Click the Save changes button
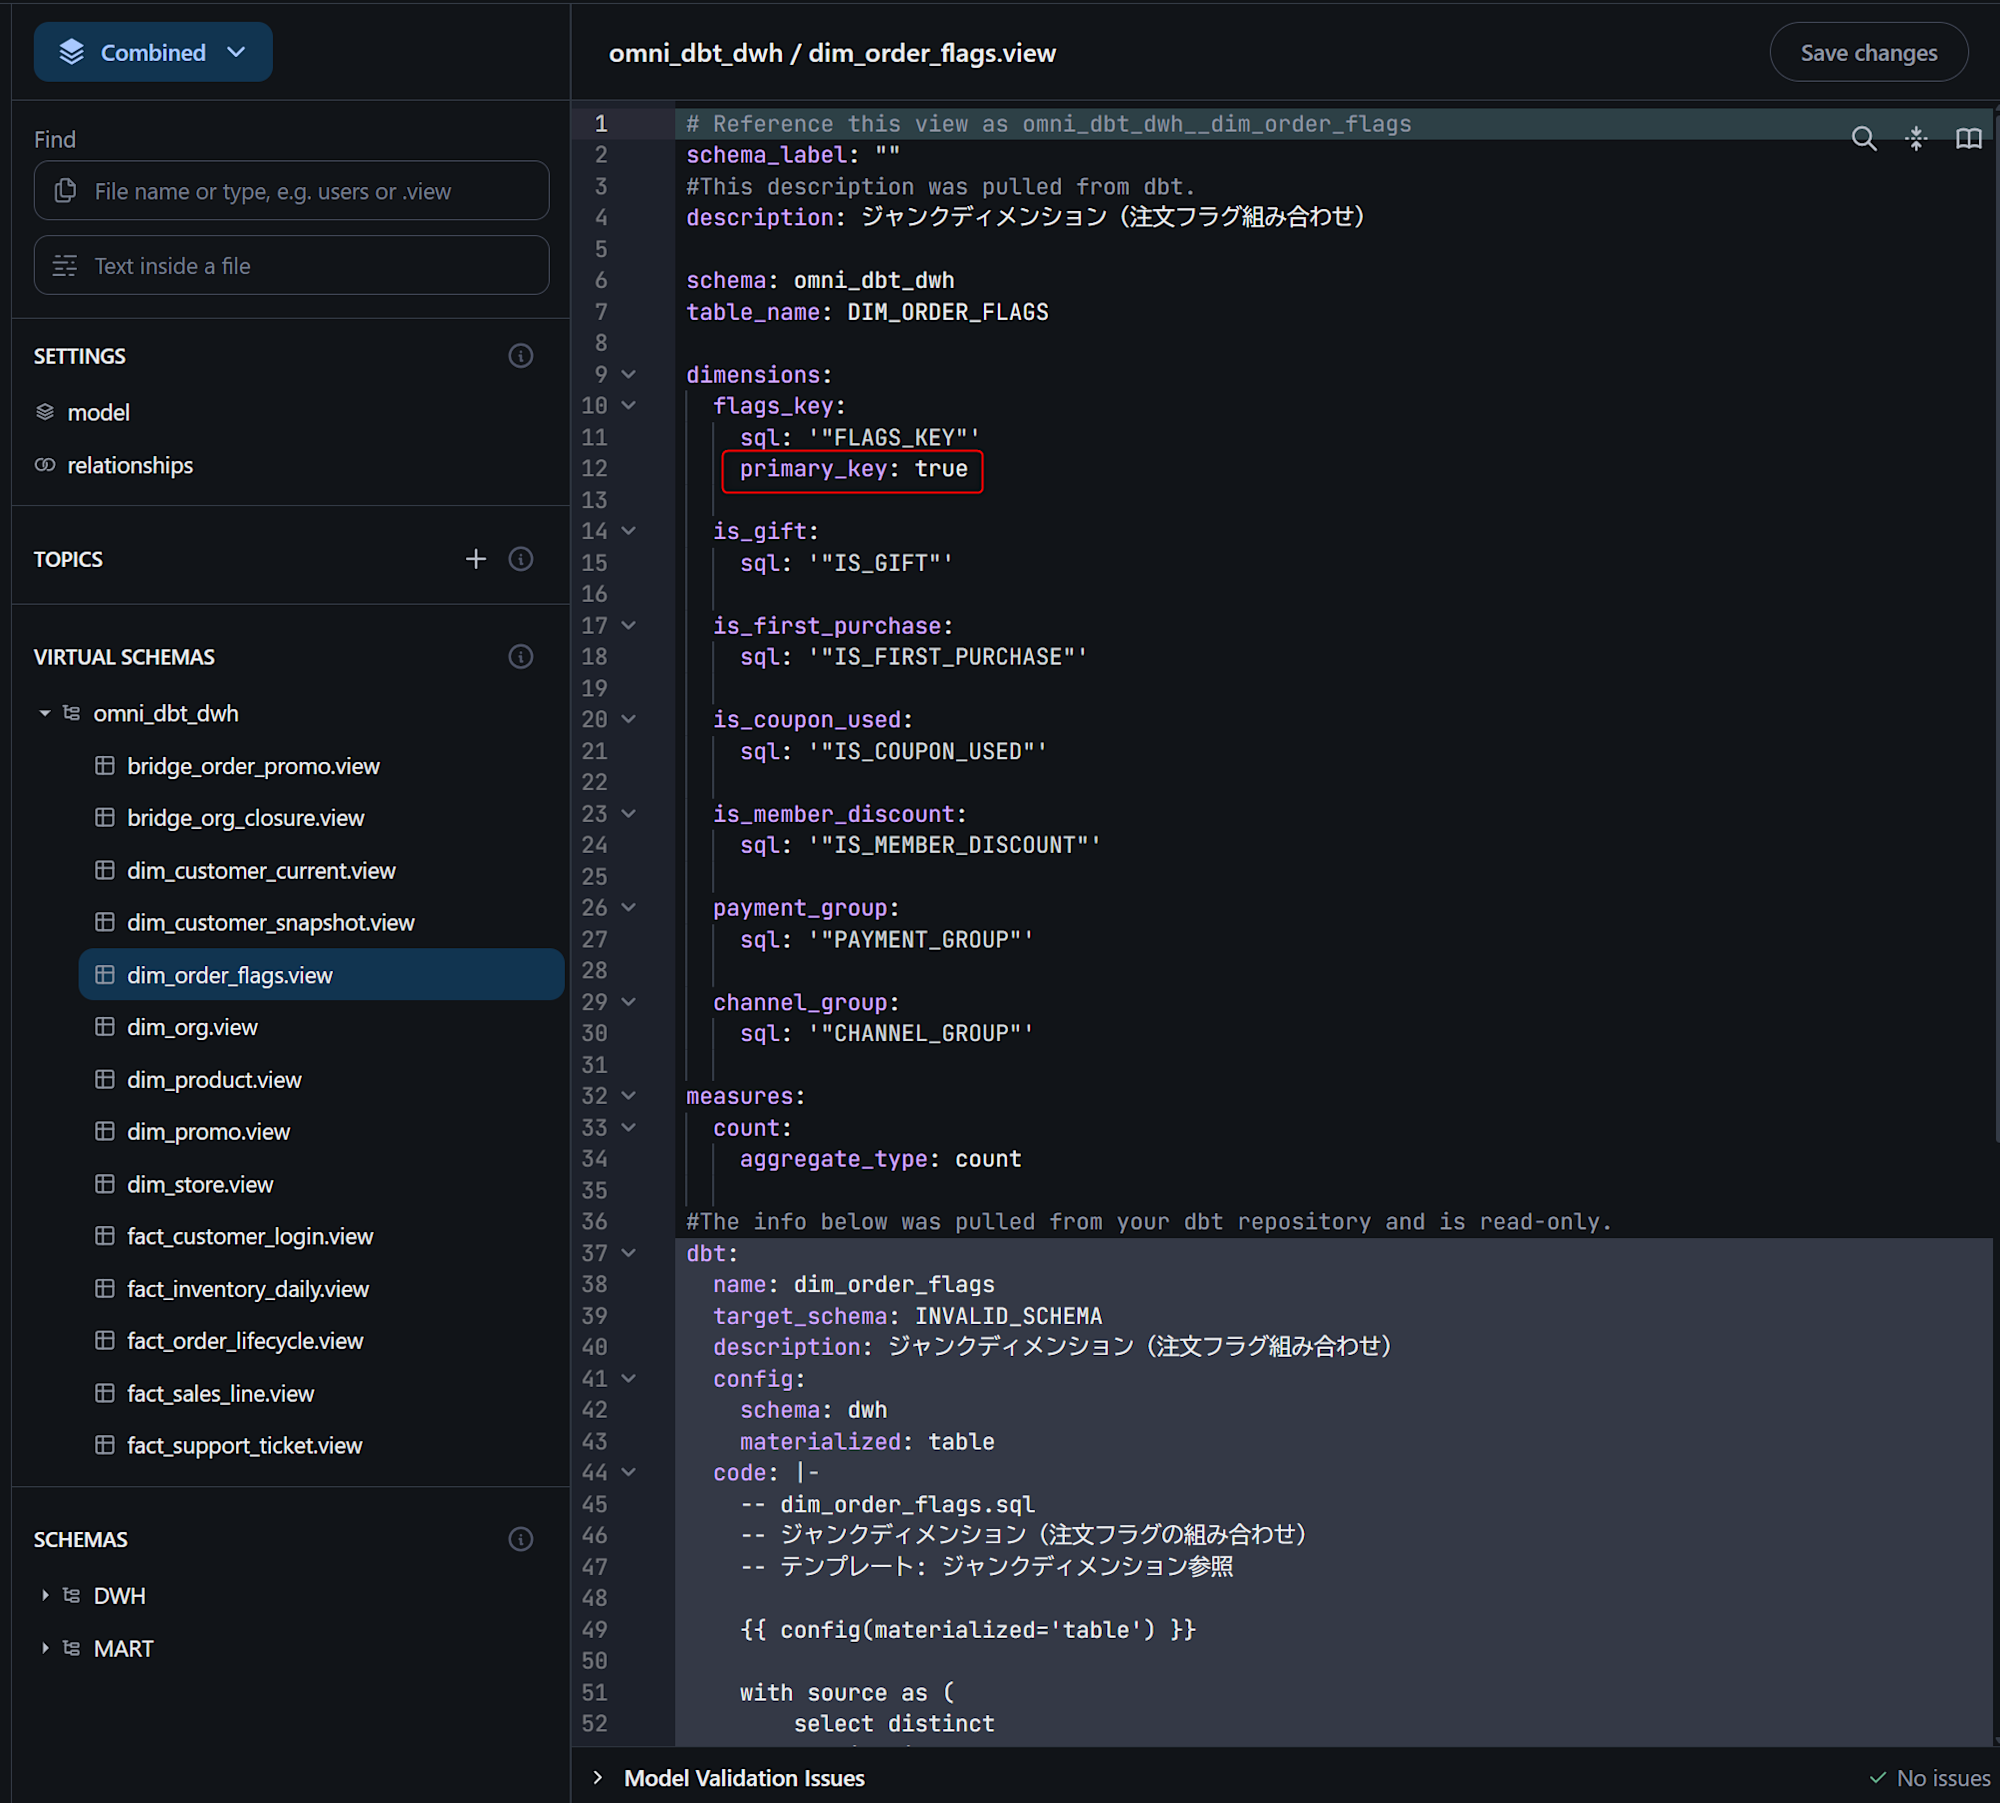This screenshot has width=2000, height=1803. pyautogui.click(x=1868, y=52)
